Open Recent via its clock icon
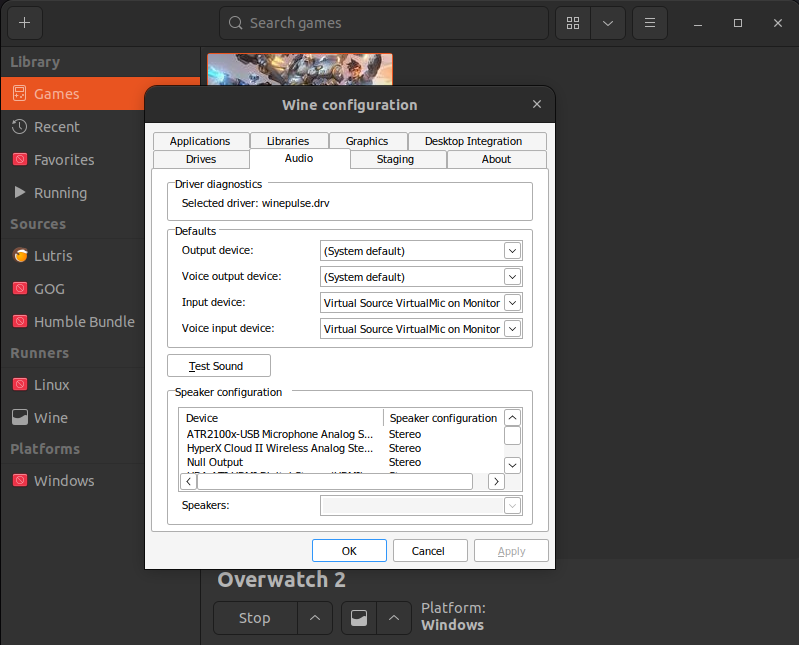The height and width of the screenshot is (645, 799). click(x=19, y=127)
